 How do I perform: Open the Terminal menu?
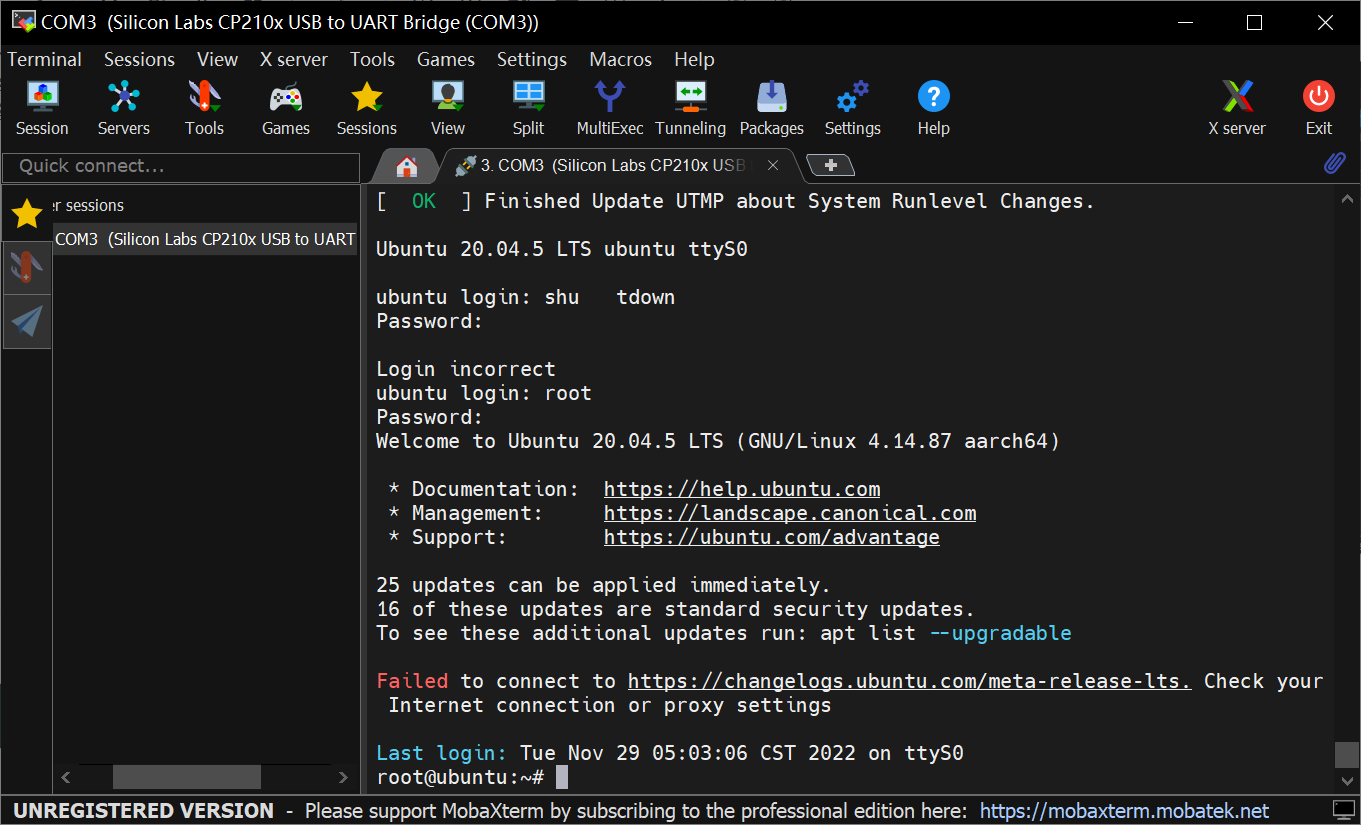pos(45,59)
